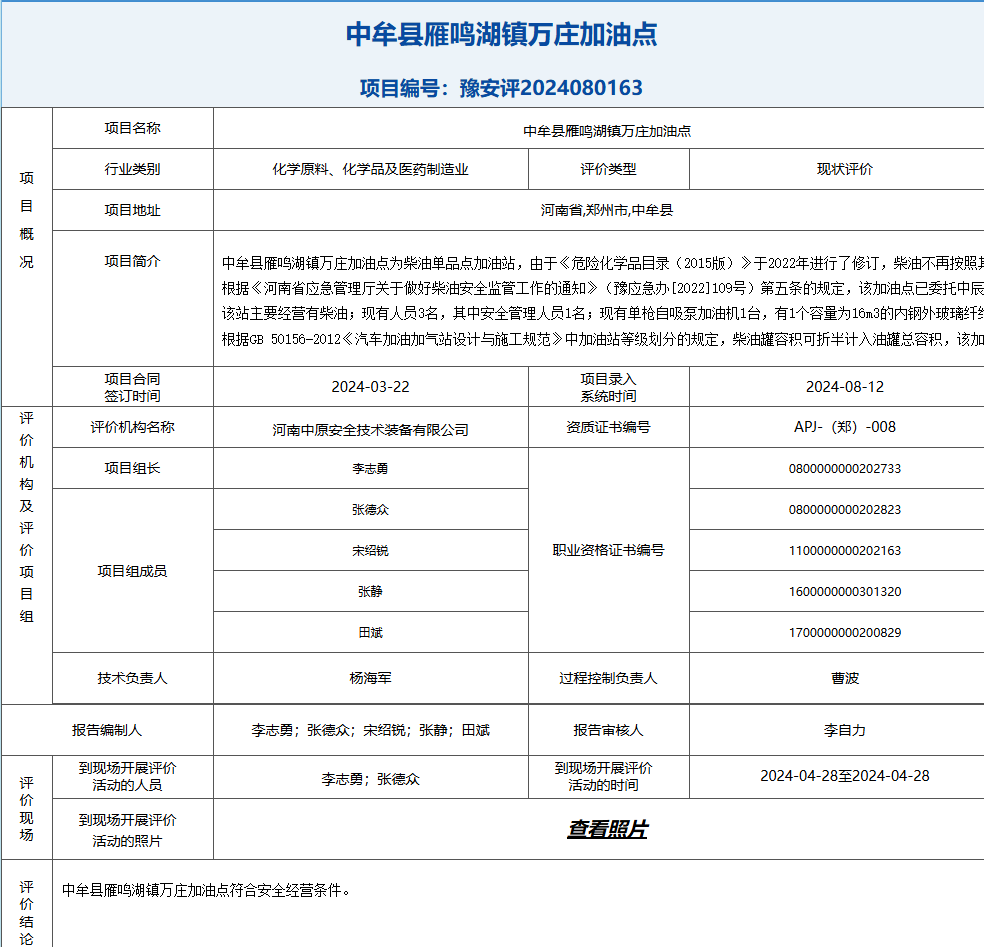The width and height of the screenshot is (984, 947).
Task: Click the 资质证书编号 label
Action: pos(608,427)
